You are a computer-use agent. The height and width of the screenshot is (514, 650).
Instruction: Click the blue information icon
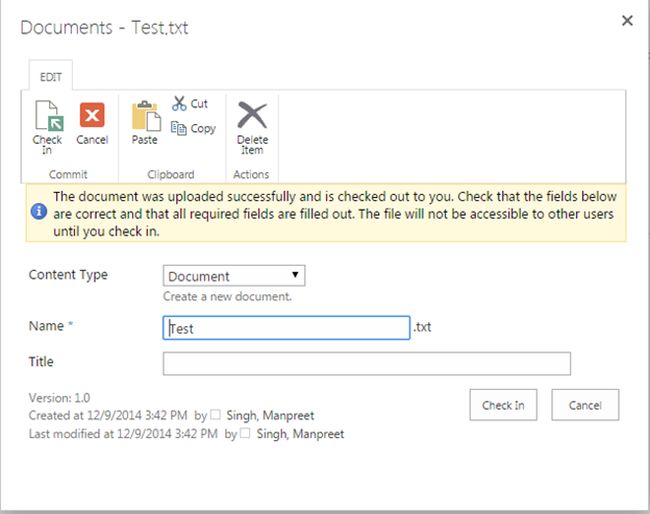[x=39, y=212]
